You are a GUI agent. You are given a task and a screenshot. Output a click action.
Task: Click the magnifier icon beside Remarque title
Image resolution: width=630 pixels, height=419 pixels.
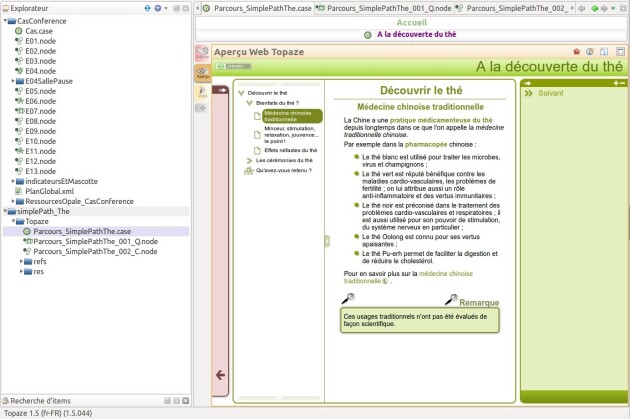451,299
